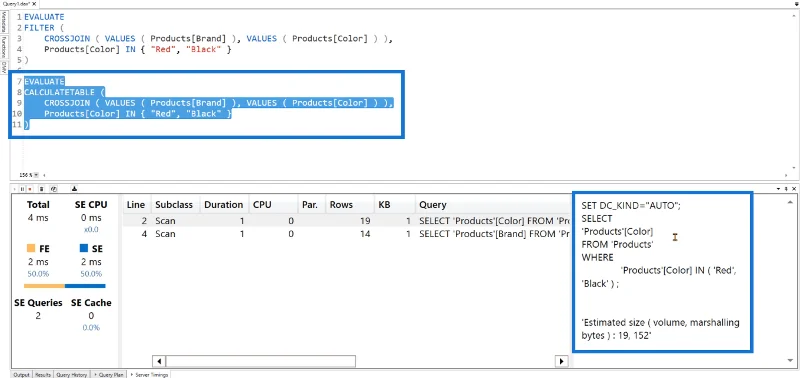Image resolution: width=800 pixels, height=378 pixels.
Task: Select the Line 4 Scan row
Action: (x=346, y=234)
